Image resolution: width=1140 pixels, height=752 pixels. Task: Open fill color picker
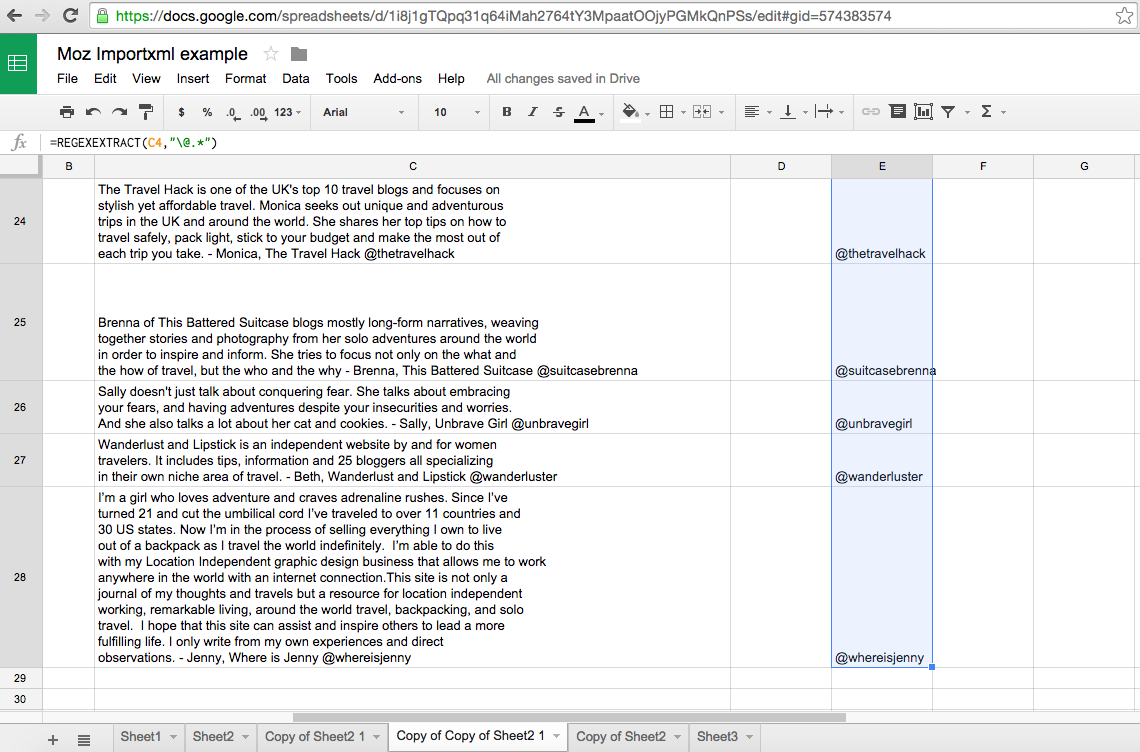coord(631,112)
